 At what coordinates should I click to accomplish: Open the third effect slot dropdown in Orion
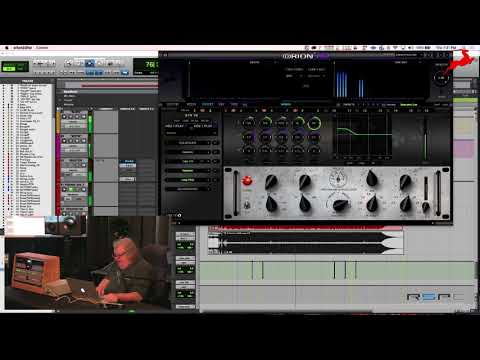click(188, 161)
